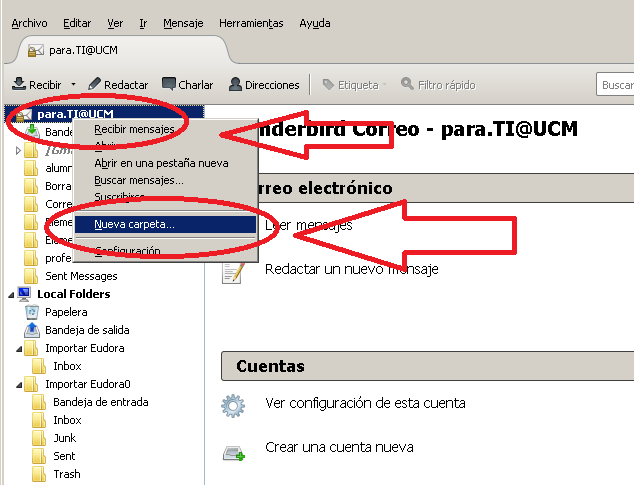Open Inbox under Importar Eudora
Image resolution: width=634 pixels, height=485 pixels.
click(x=67, y=366)
